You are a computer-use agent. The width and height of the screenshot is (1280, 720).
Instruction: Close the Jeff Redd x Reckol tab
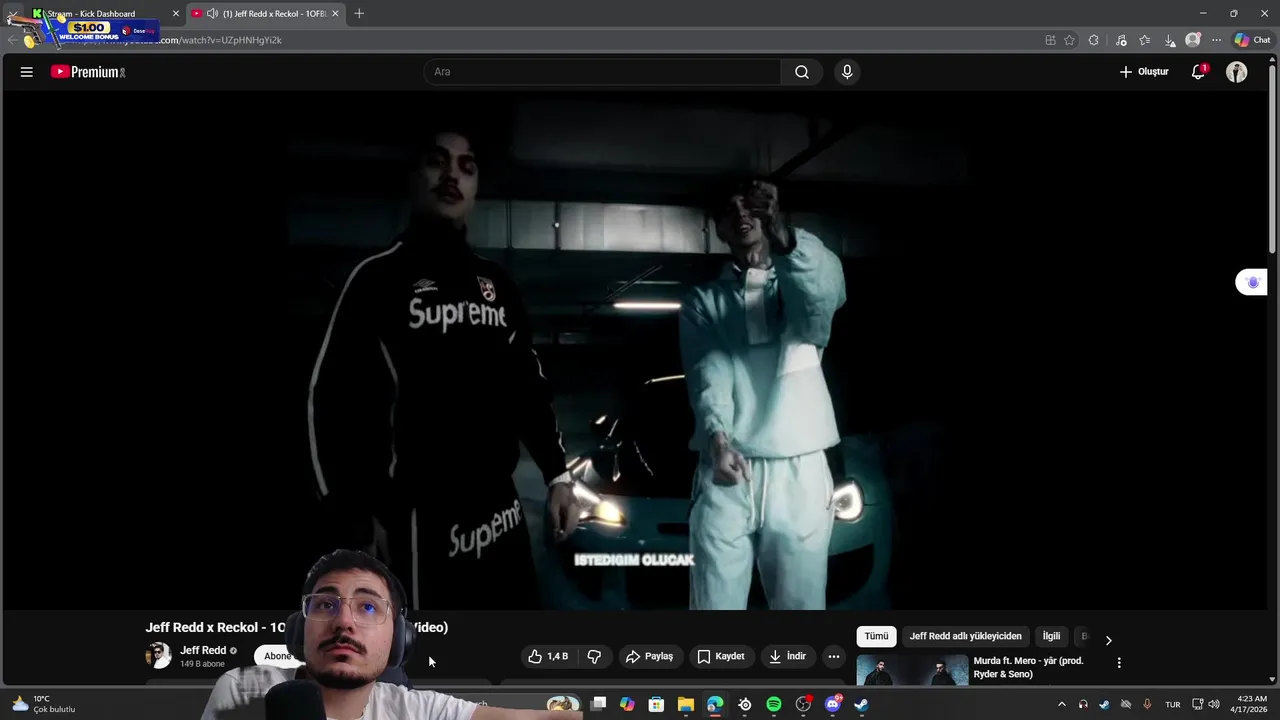pyautogui.click(x=335, y=14)
